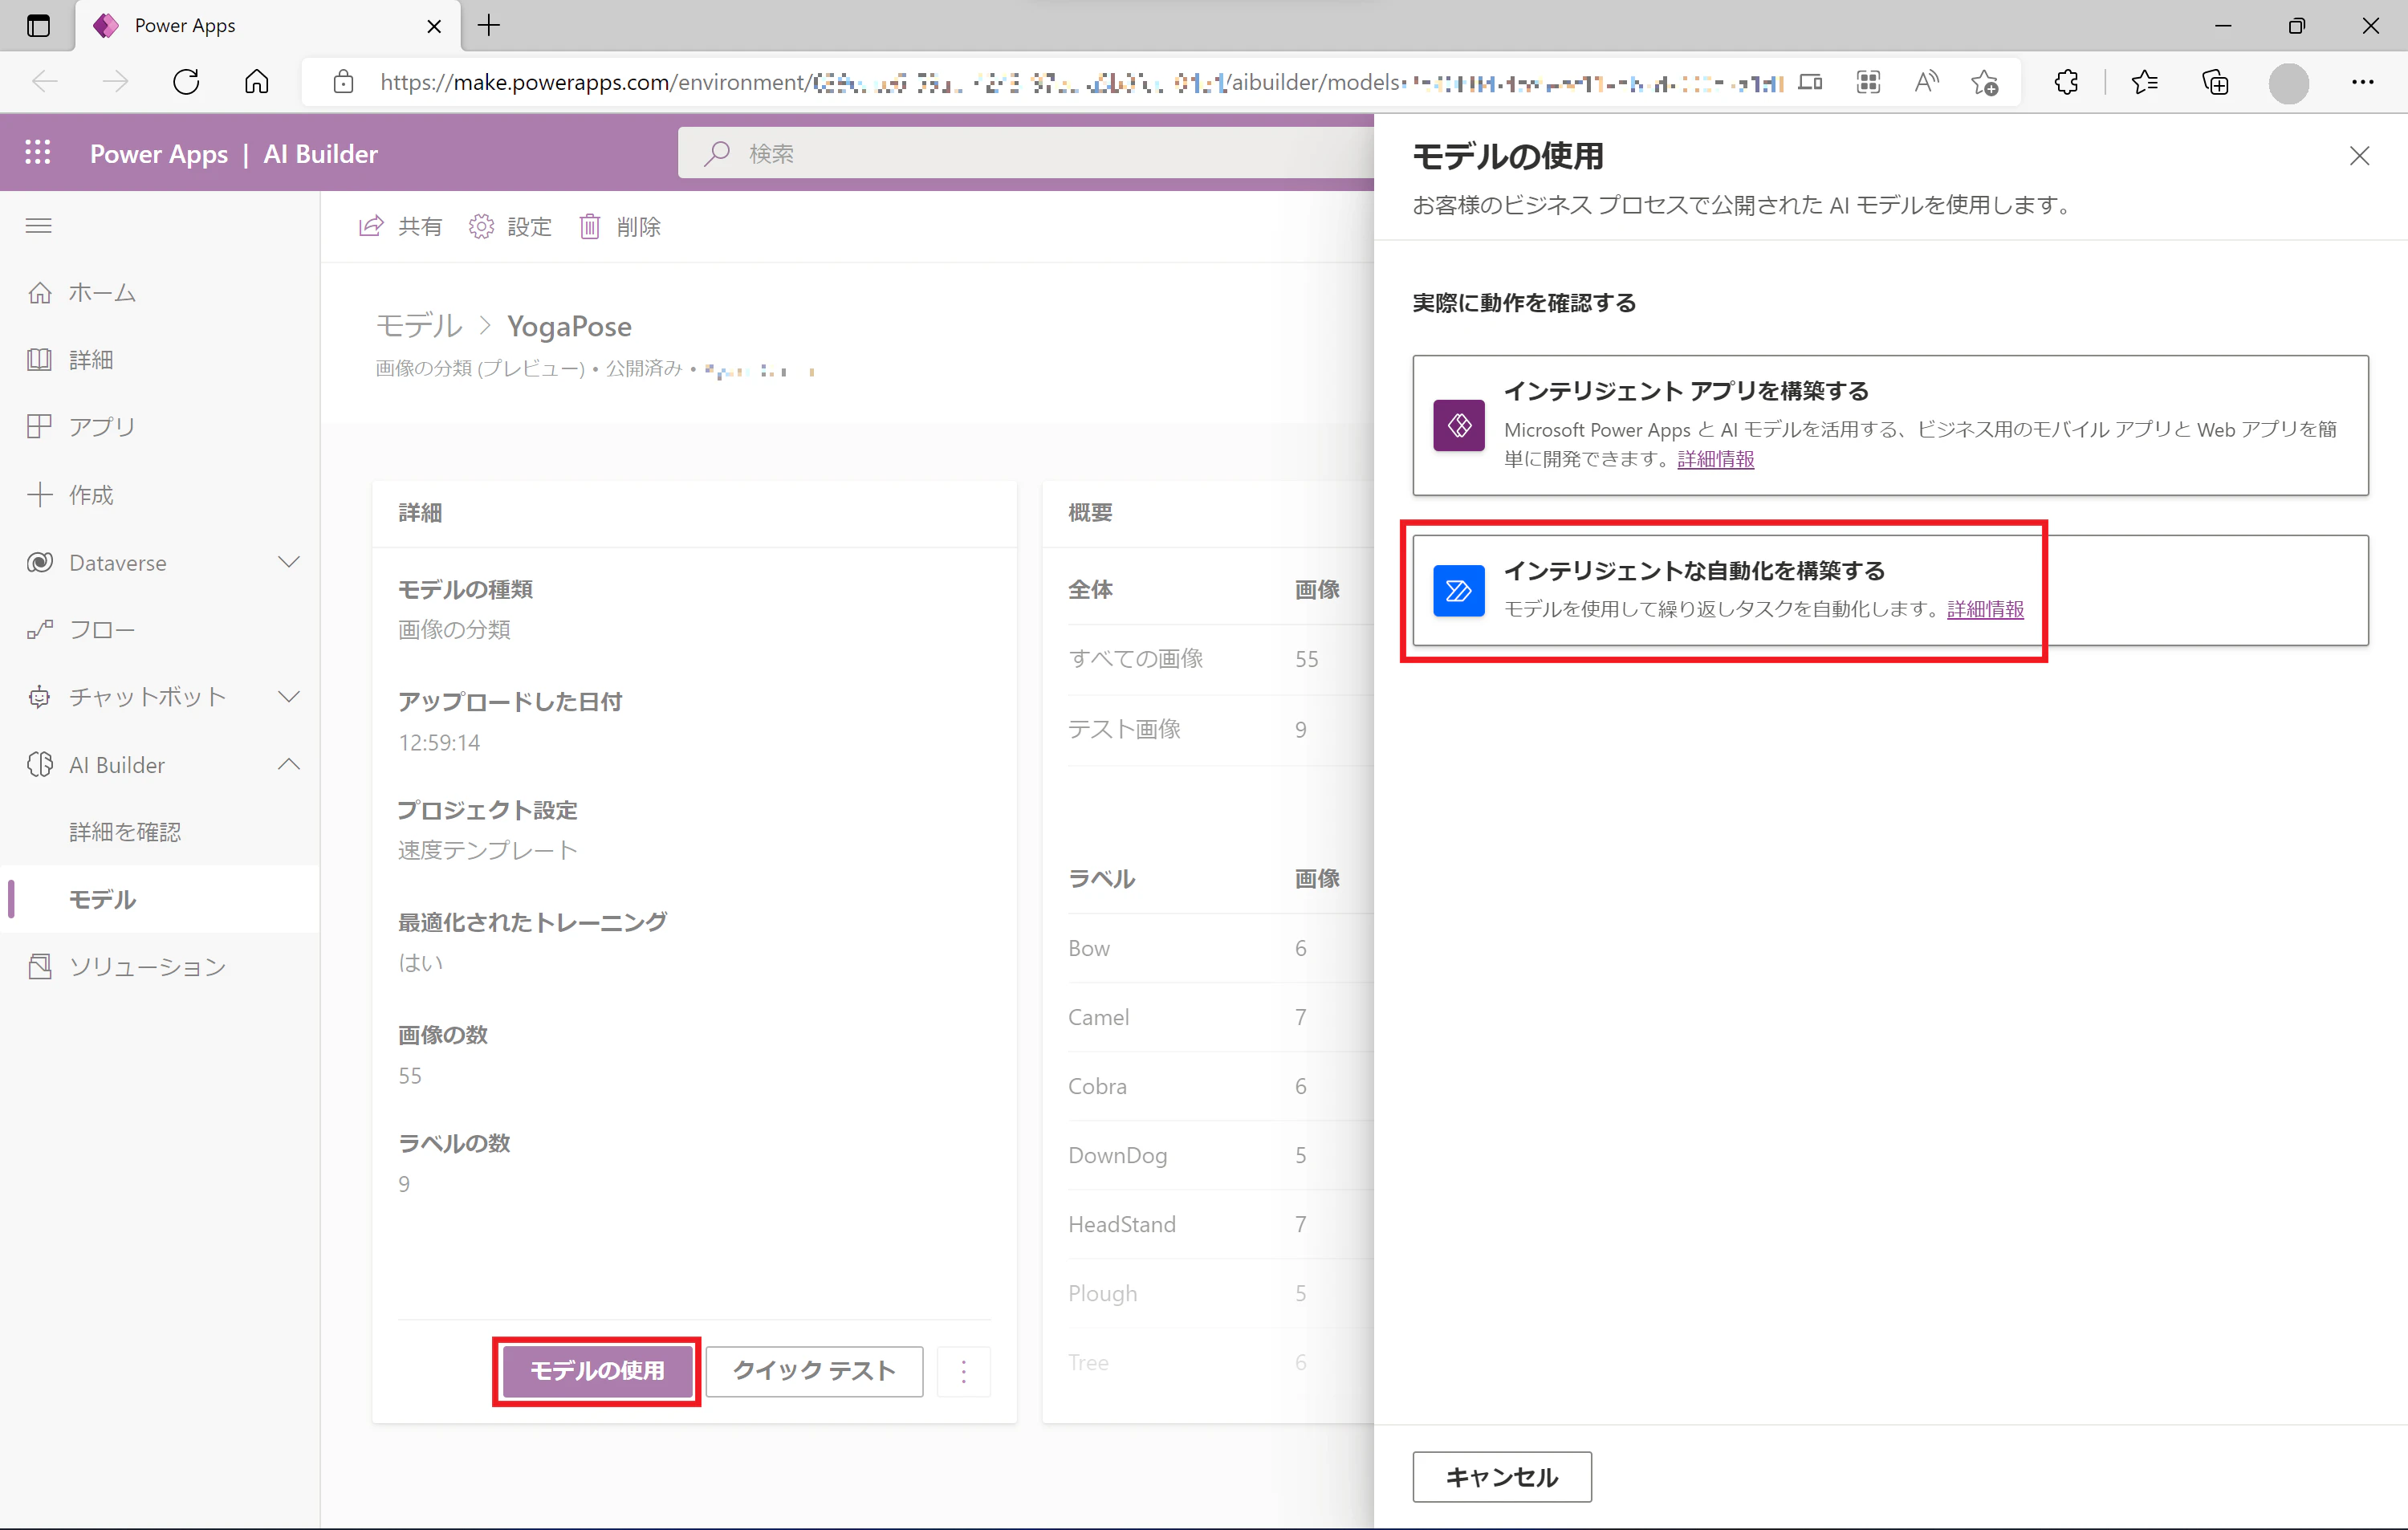
Task: Expand the Dataverse navigation section
Action: click(x=289, y=562)
